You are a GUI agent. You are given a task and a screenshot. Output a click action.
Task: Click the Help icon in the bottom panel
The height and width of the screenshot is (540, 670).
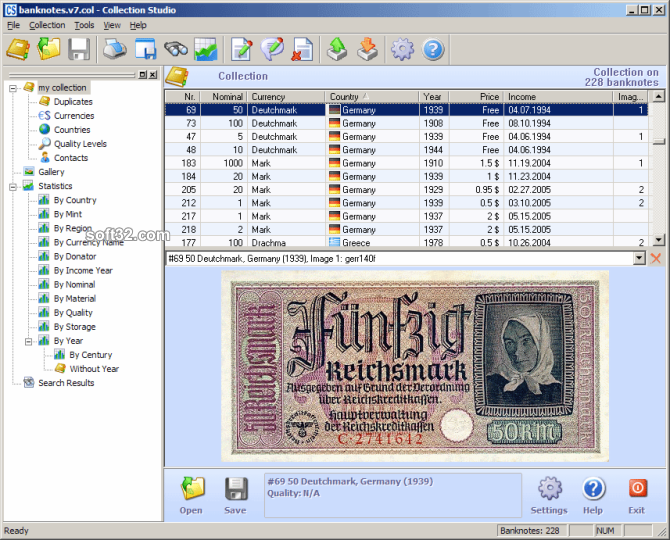click(x=593, y=488)
